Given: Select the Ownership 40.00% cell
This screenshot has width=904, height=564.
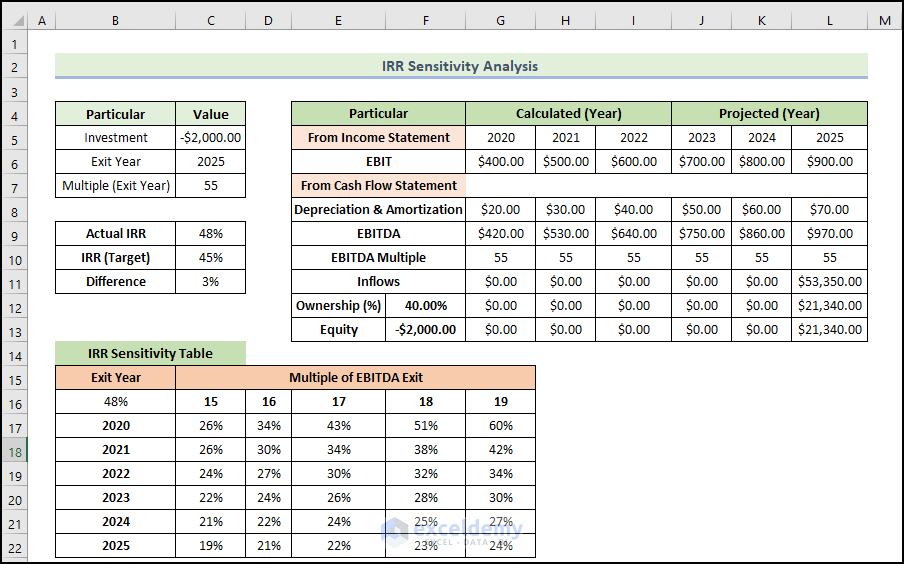Looking at the screenshot, I should click(x=425, y=306).
